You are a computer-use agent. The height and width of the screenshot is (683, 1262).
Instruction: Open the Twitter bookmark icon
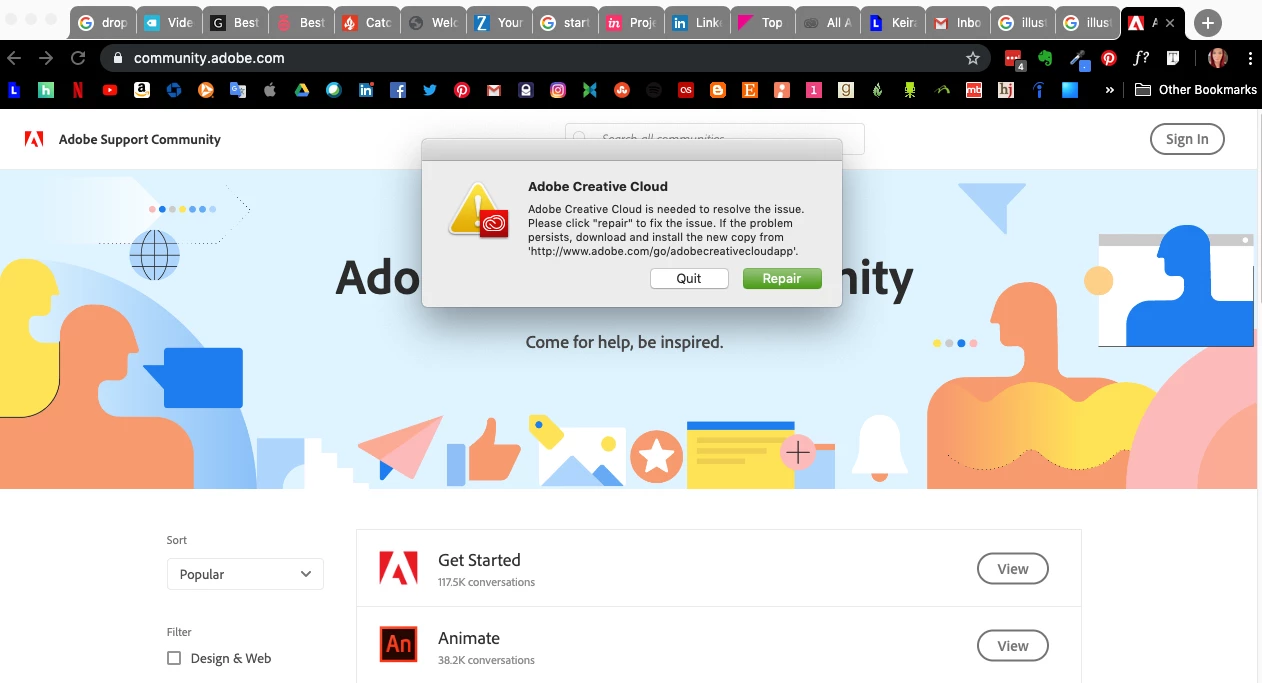tap(430, 90)
